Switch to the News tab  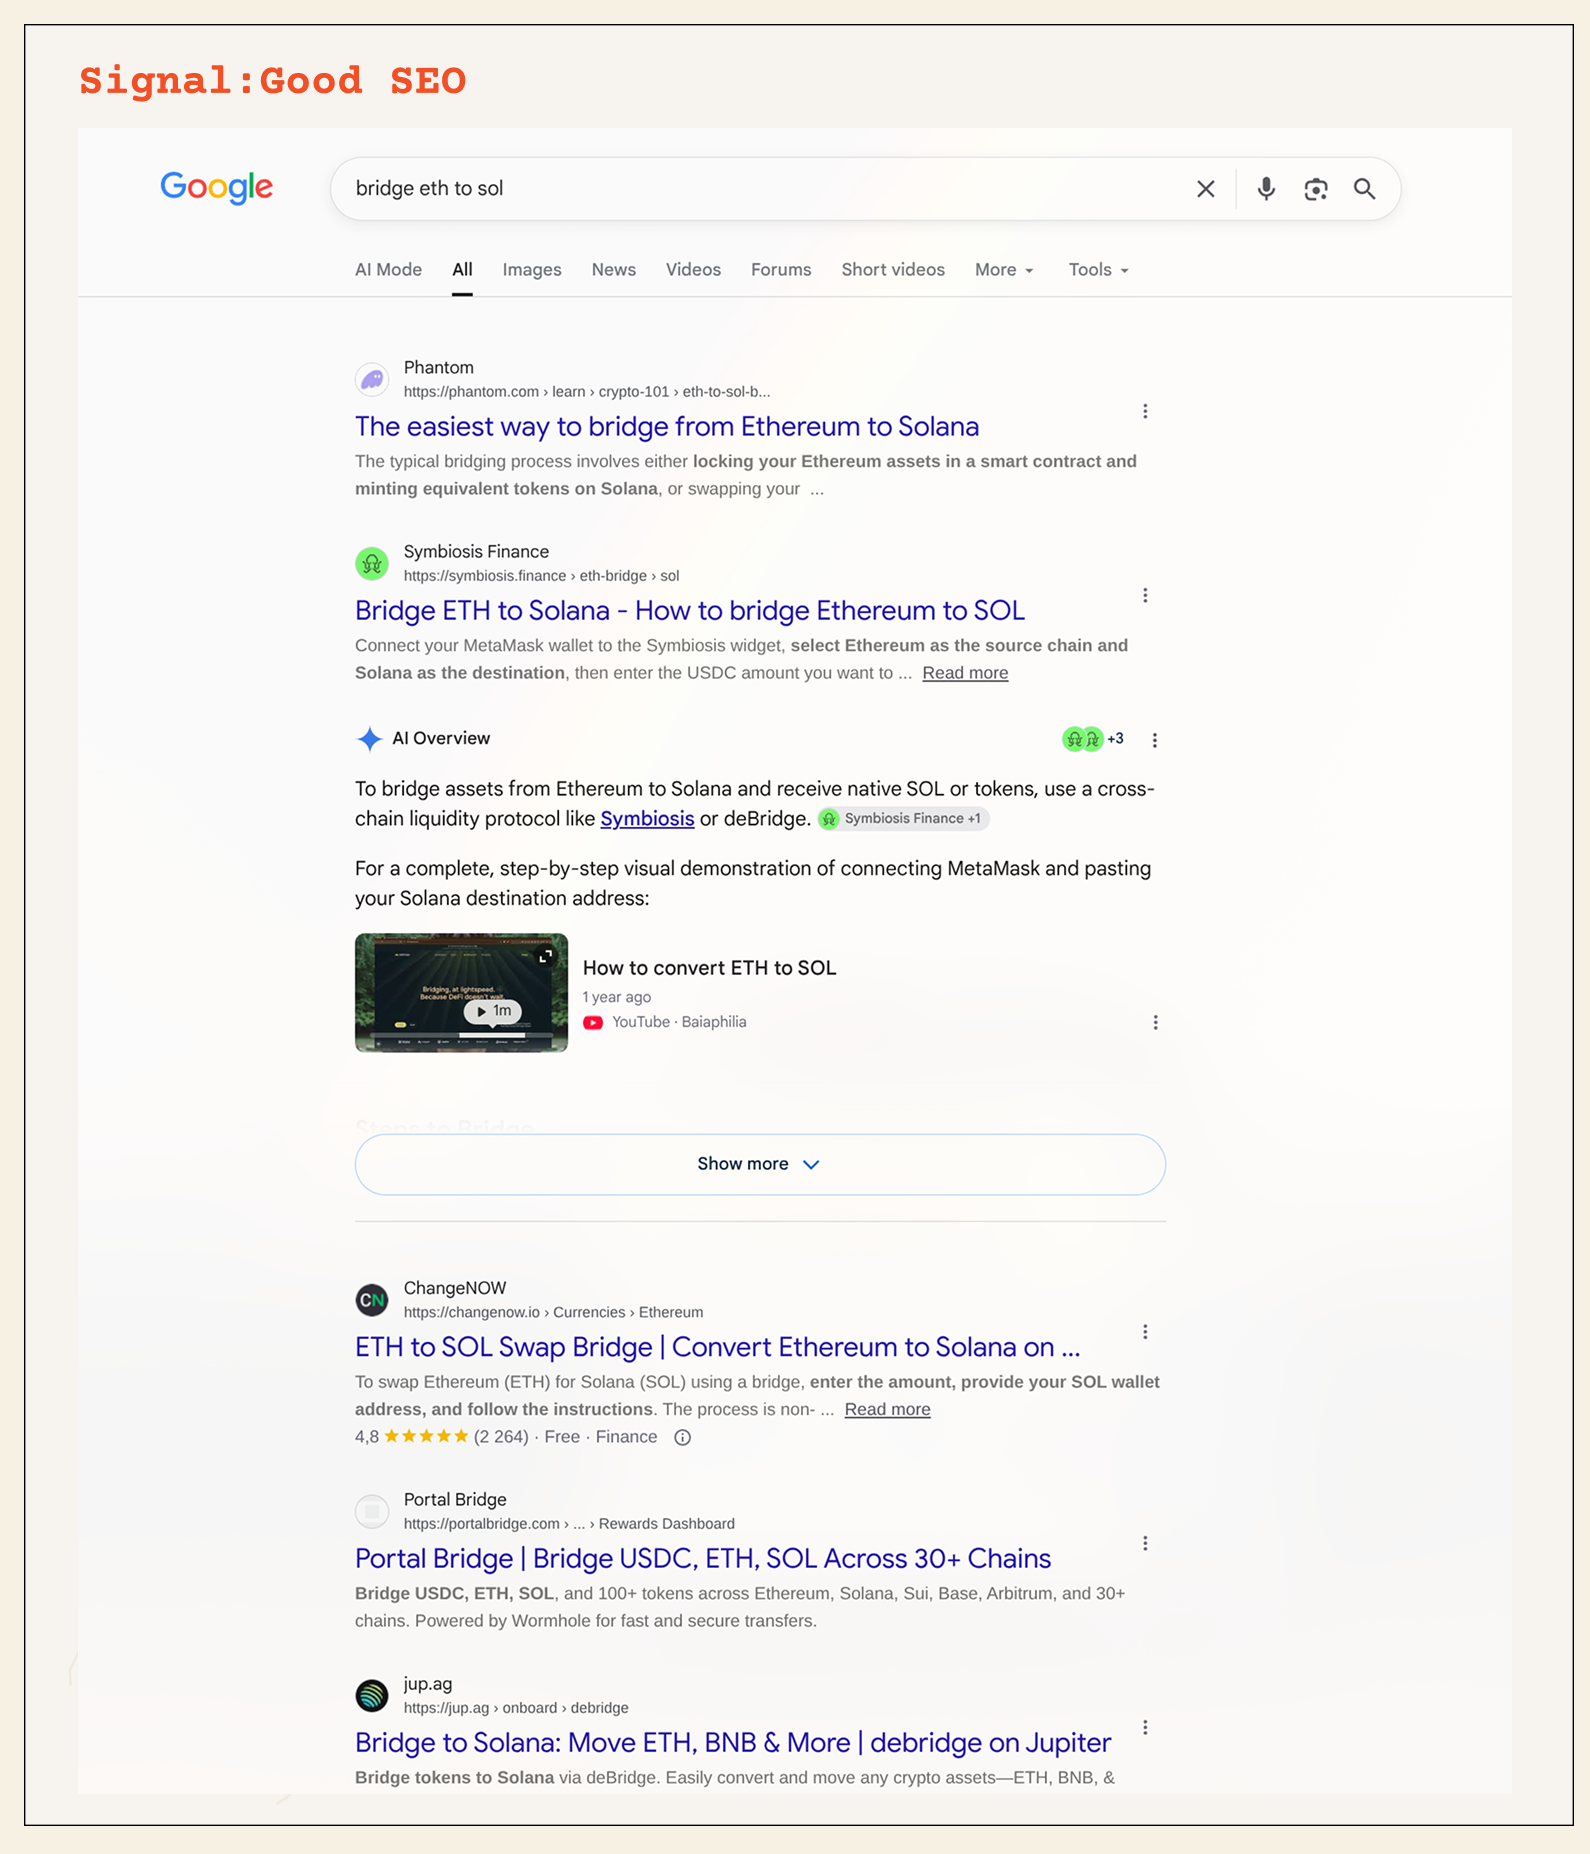point(614,270)
